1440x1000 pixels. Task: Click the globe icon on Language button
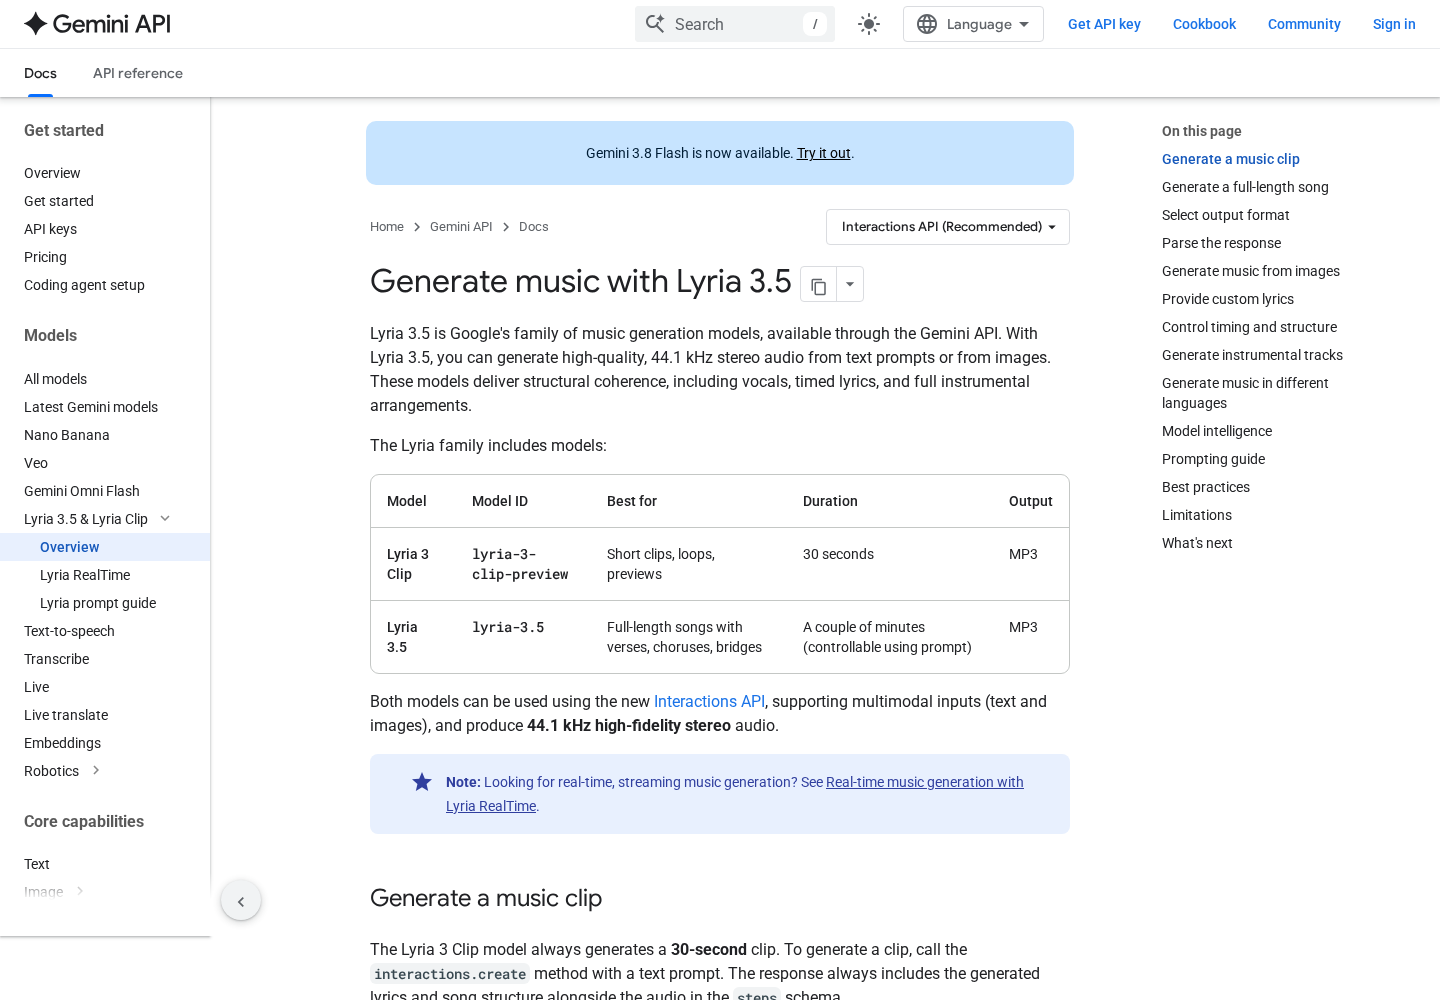[927, 24]
